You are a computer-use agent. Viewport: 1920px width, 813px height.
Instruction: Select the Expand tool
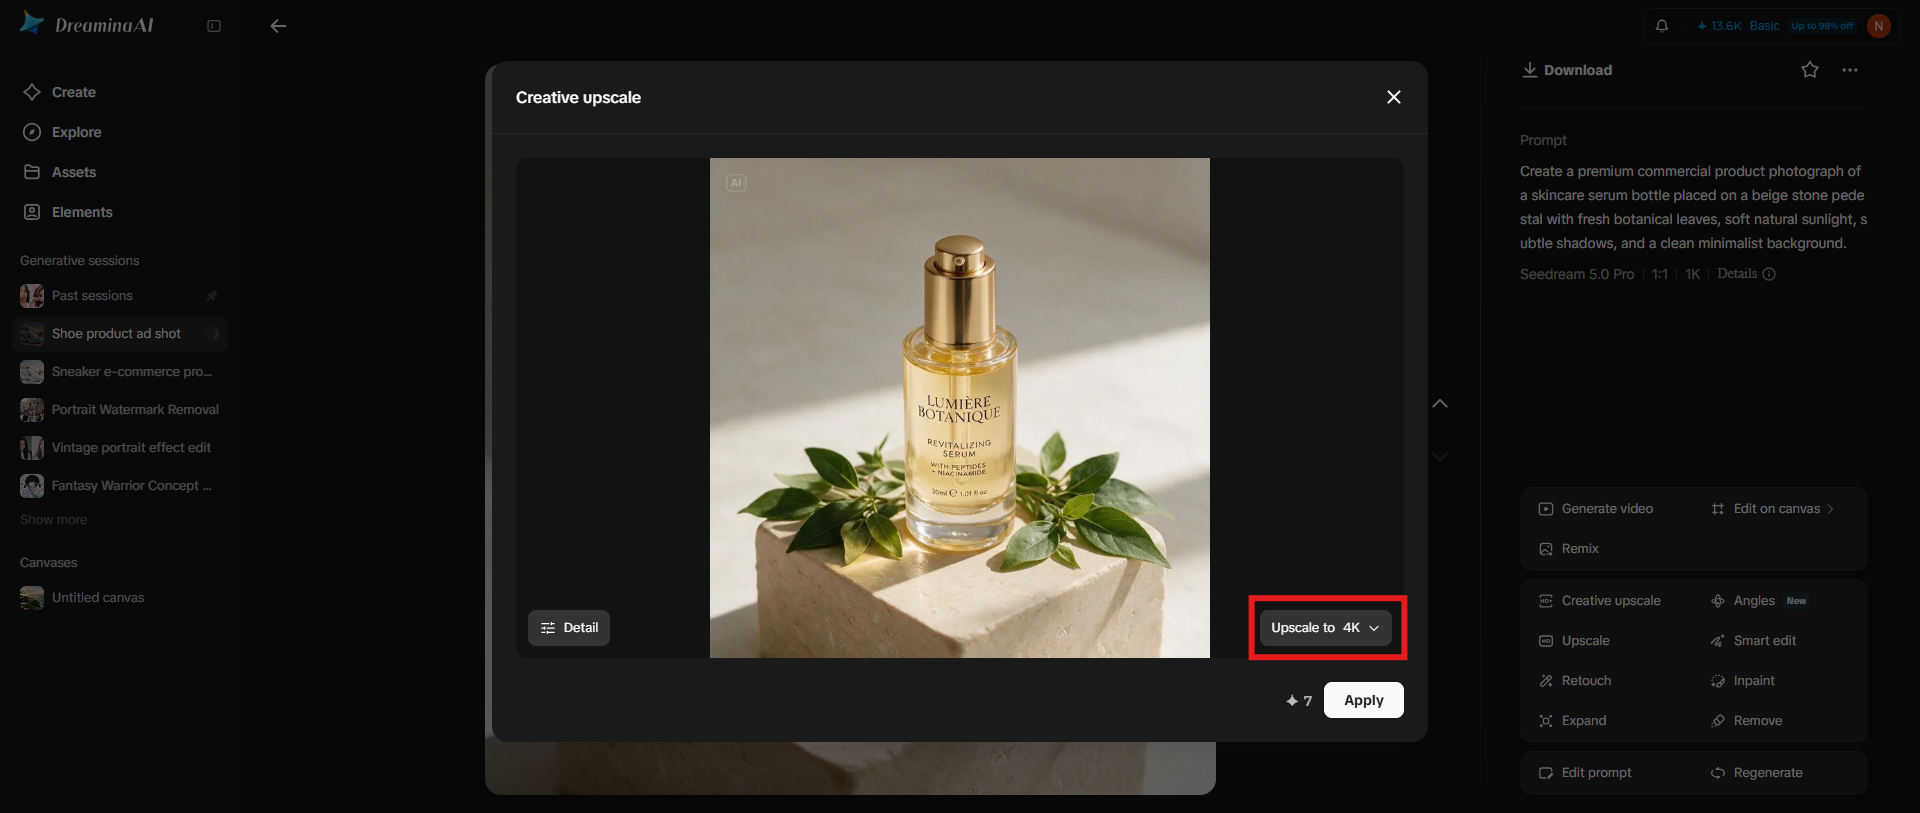point(1573,721)
